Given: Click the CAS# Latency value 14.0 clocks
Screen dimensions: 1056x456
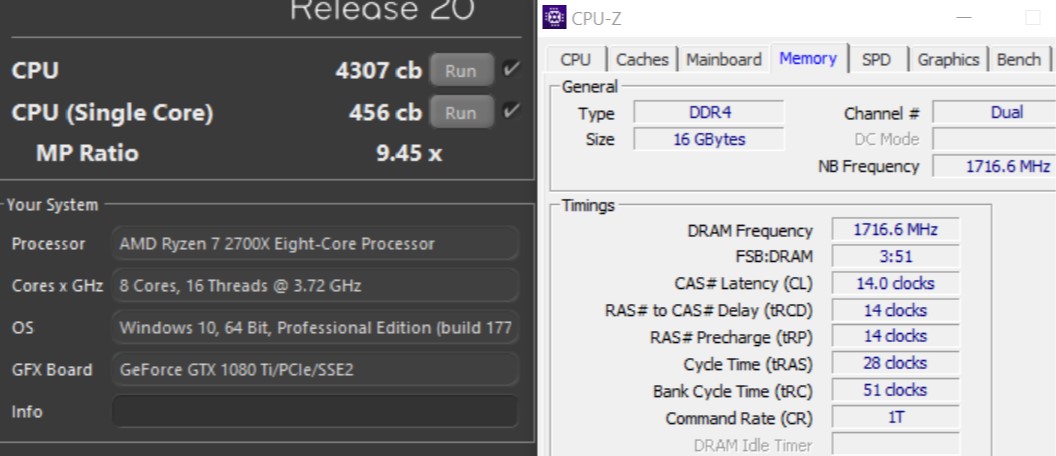Looking at the screenshot, I should (x=895, y=284).
